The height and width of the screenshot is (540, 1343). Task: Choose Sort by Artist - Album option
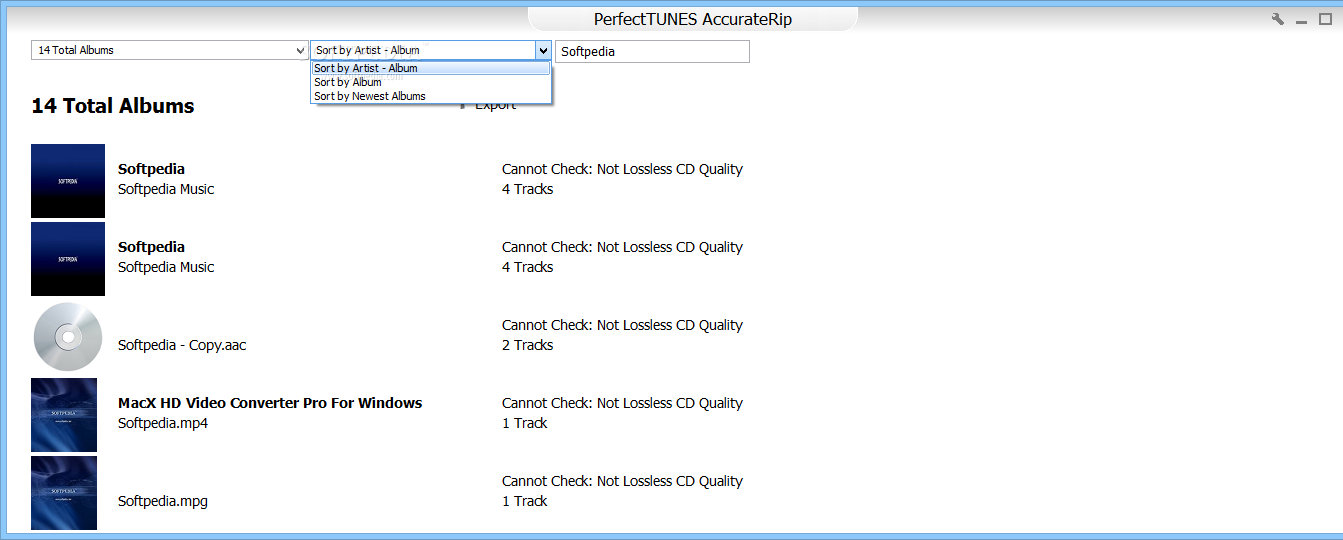430,68
